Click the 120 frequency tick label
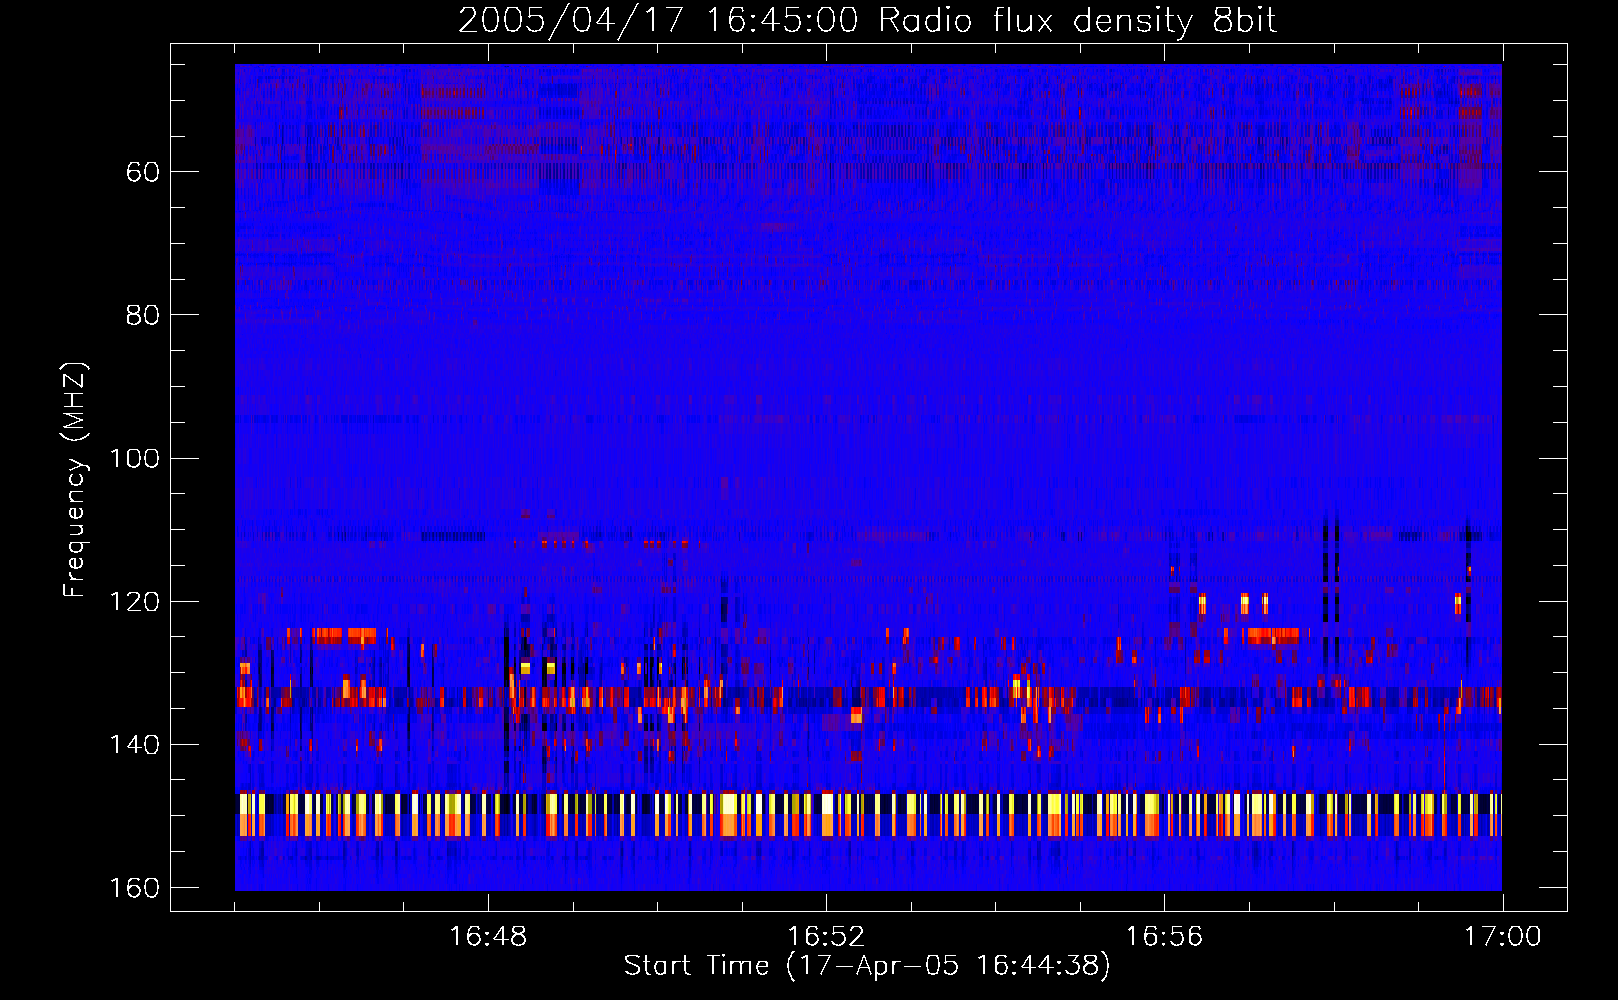The image size is (1618, 1000). pyautogui.click(x=134, y=601)
